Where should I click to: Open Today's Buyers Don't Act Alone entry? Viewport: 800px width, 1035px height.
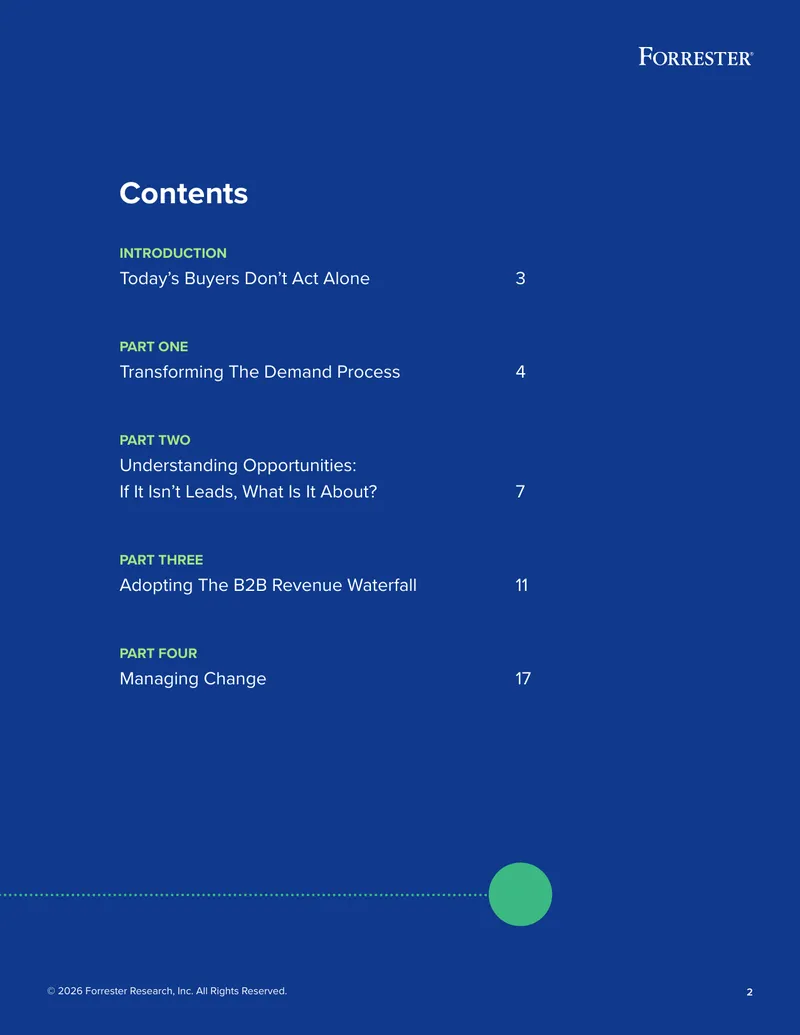point(244,279)
